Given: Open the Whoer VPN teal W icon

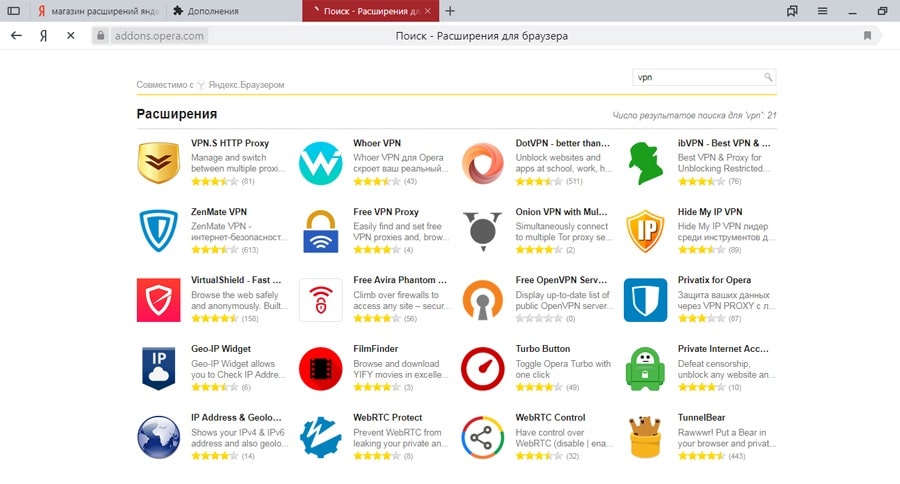Looking at the screenshot, I should [x=320, y=163].
